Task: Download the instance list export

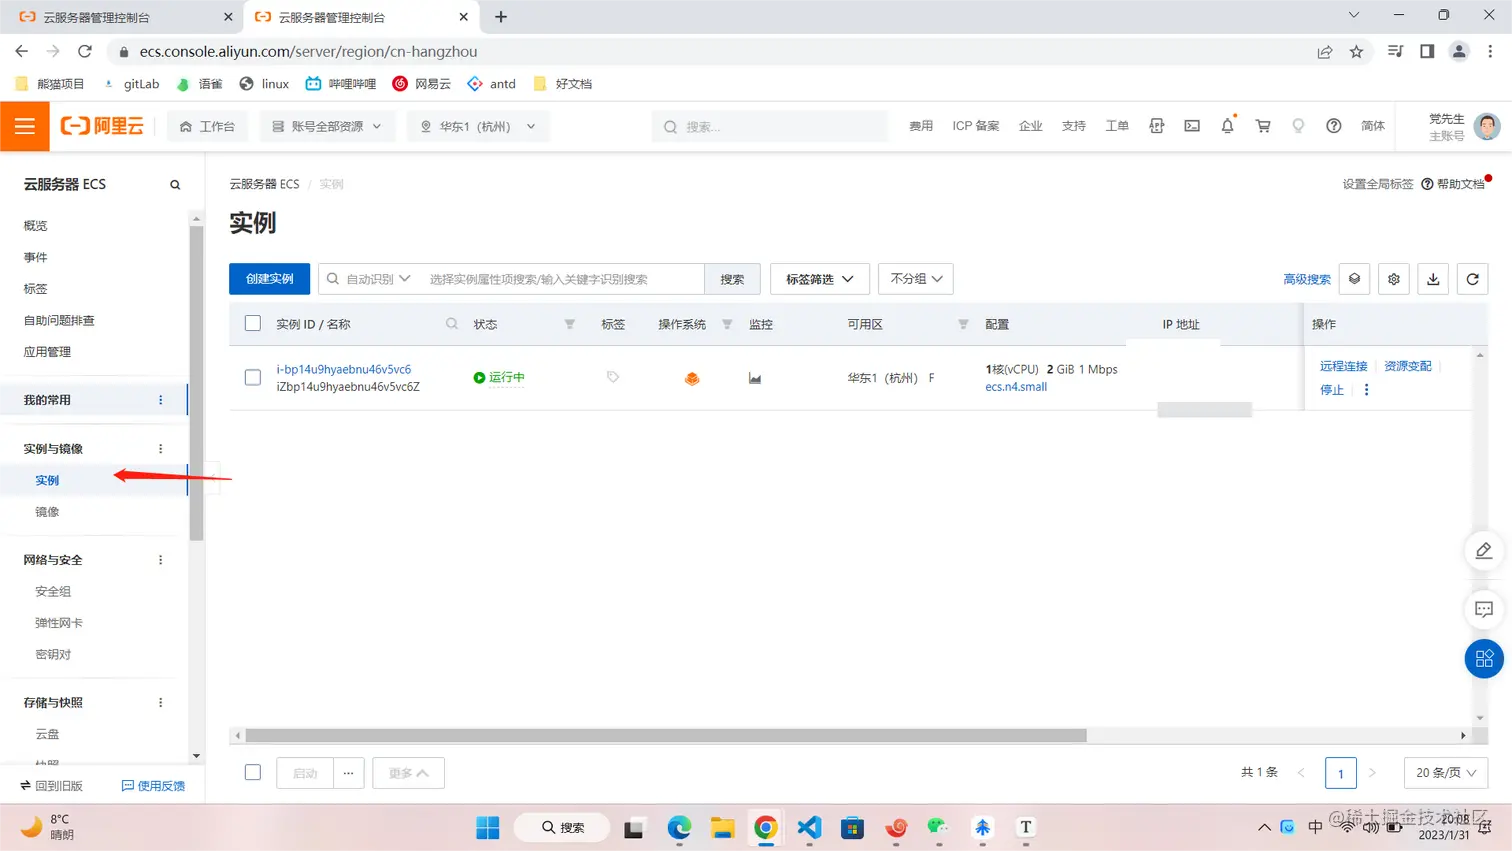Action: tap(1432, 279)
